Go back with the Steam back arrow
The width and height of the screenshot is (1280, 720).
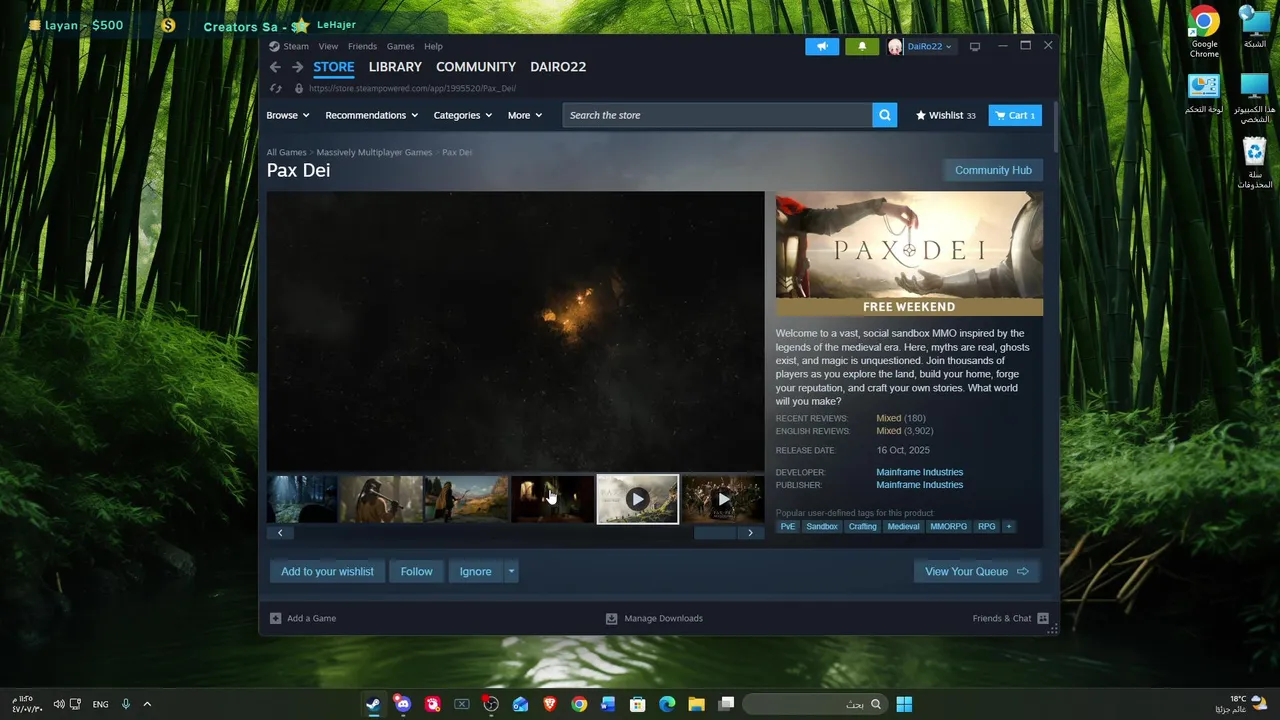(x=275, y=67)
